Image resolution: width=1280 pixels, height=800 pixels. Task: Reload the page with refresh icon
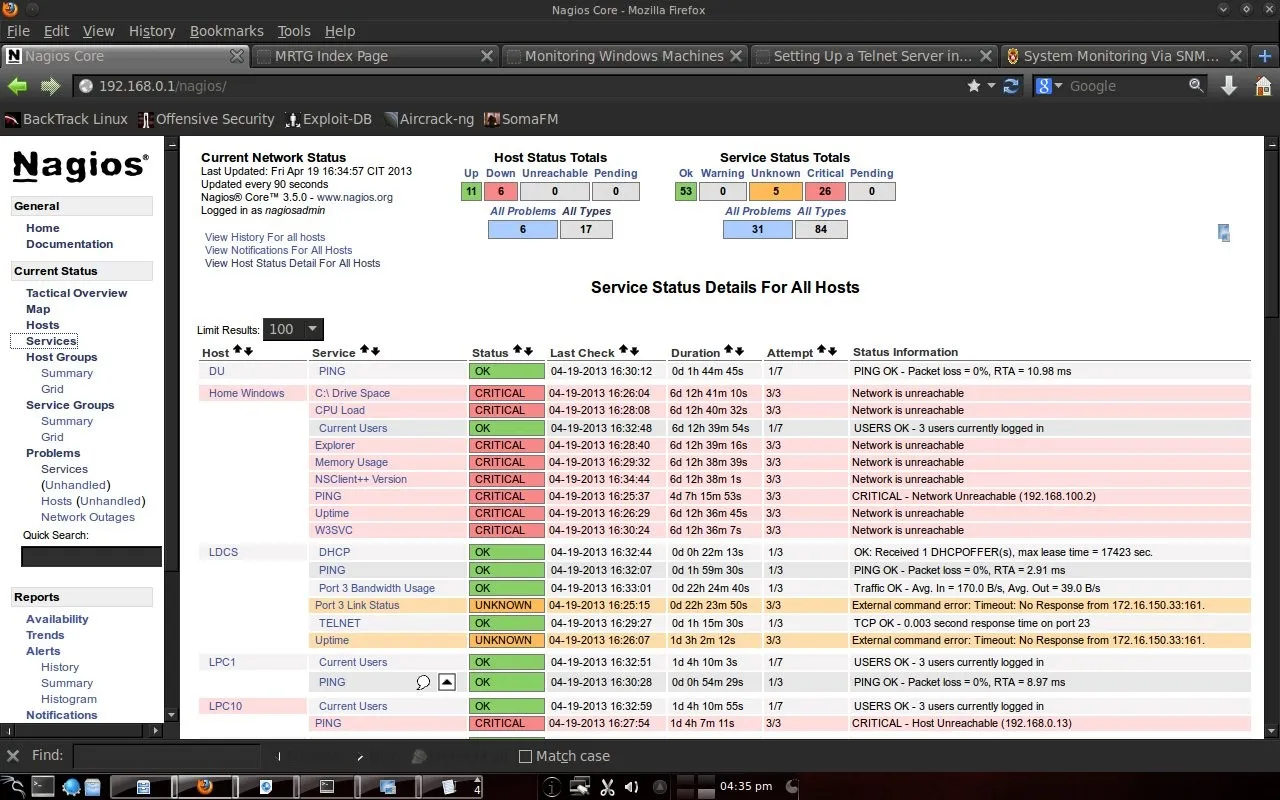pos(1012,86)
